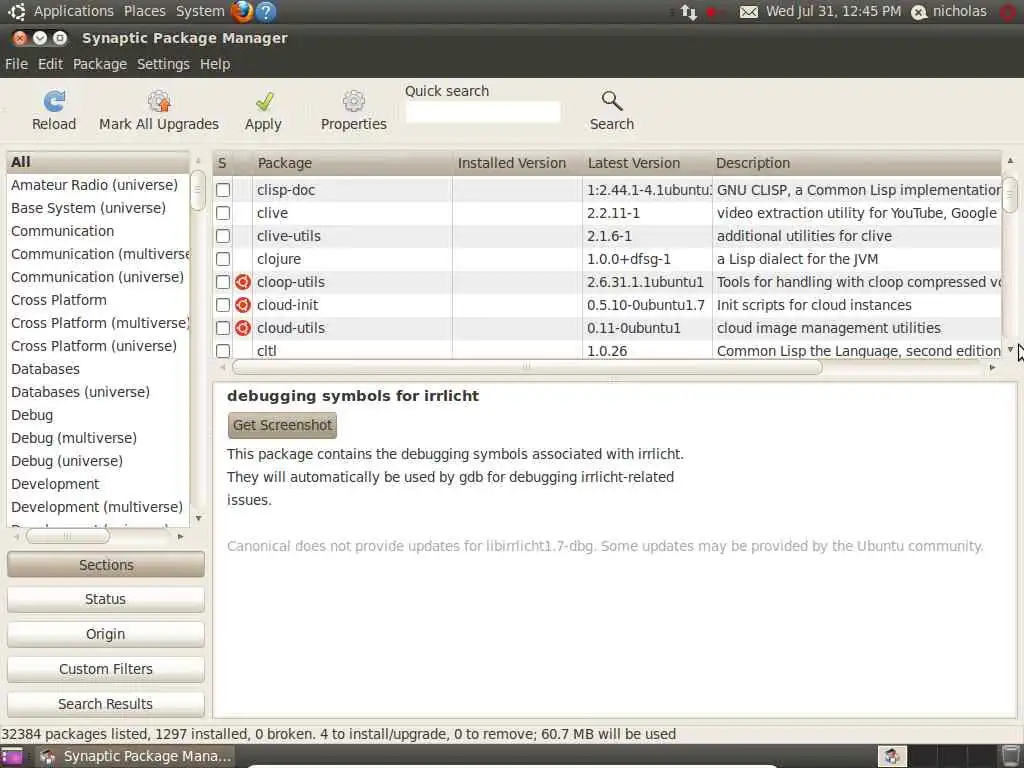The height and width of the screenshot is (768, 1024).
Task: Click the power button at top-right corner
Action: [1010, 12]
